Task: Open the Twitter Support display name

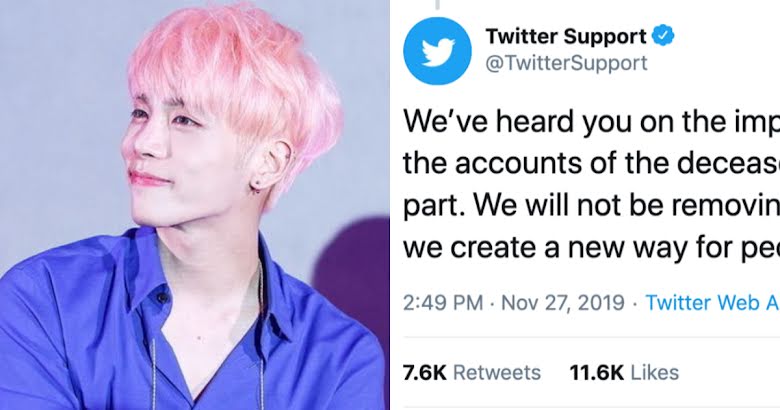Action: (566, 36)
